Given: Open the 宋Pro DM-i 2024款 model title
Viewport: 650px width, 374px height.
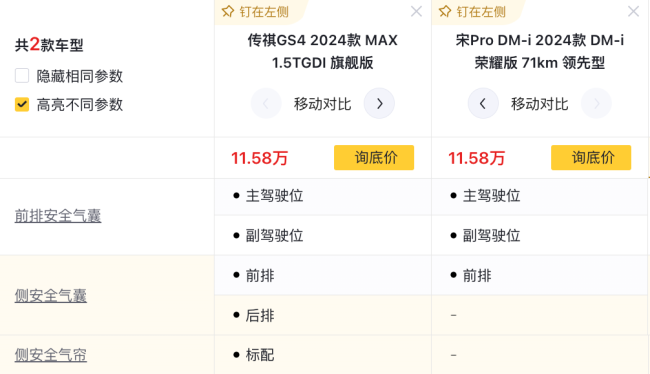Looking at the screenshot, I should (x=540, y=51).
